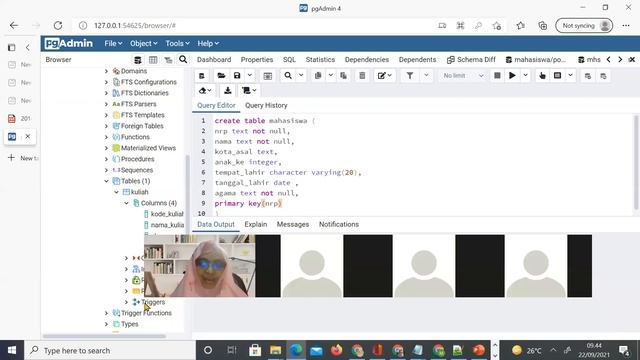Viewport: 640px width, 360px height.
Task: Expand the Triggers tree node
Action: 127,302
